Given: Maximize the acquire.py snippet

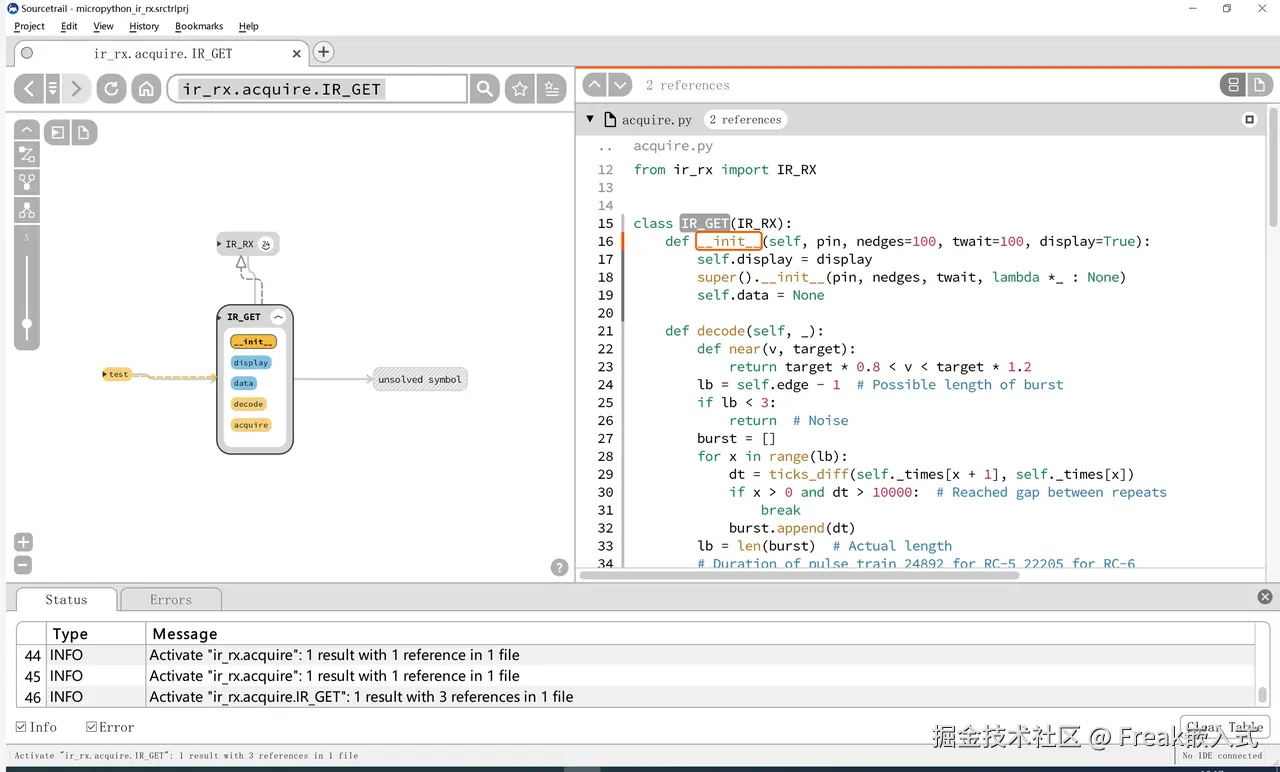Looking at the screenshot, I should tap(1249, 120).
